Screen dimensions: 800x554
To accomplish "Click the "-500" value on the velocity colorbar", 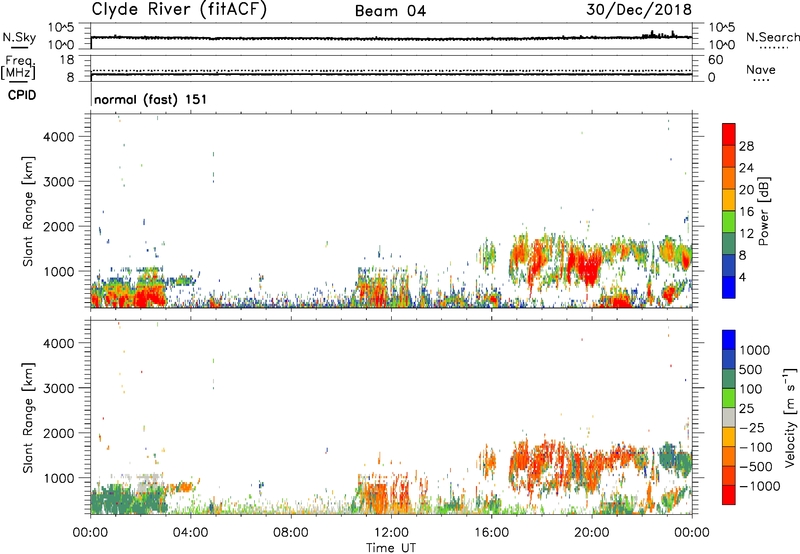I will (x=756, y=467).
